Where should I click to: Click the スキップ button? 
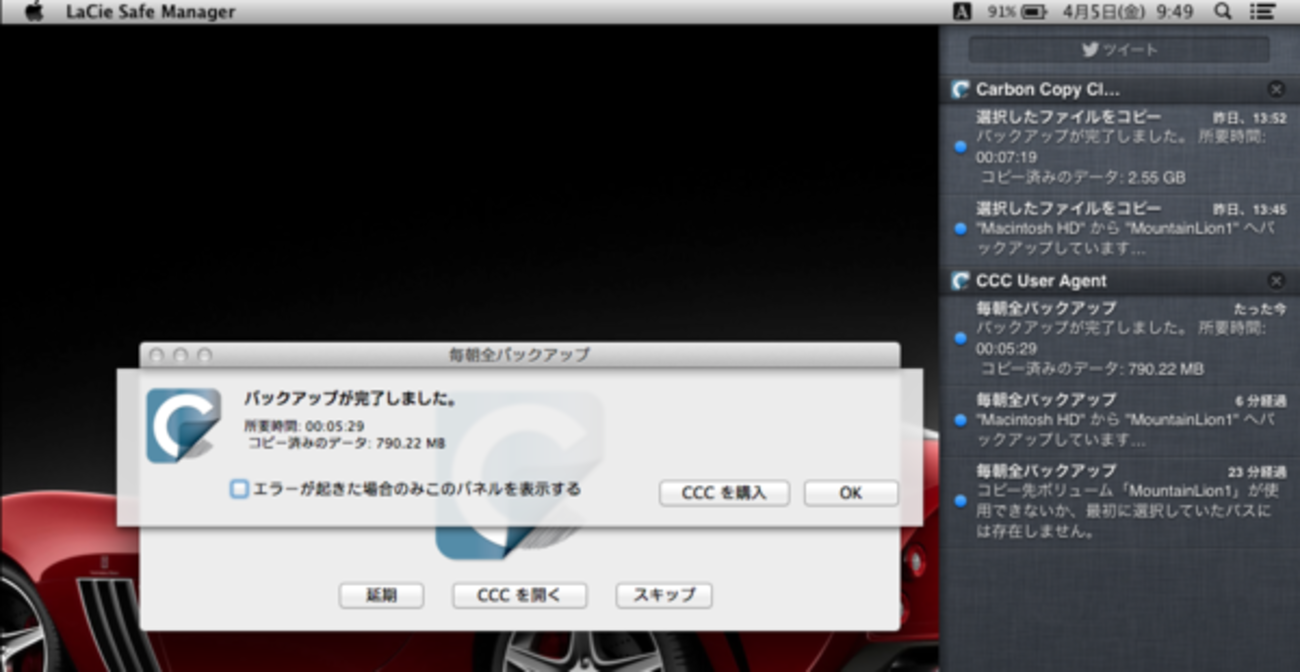[664, 595]
